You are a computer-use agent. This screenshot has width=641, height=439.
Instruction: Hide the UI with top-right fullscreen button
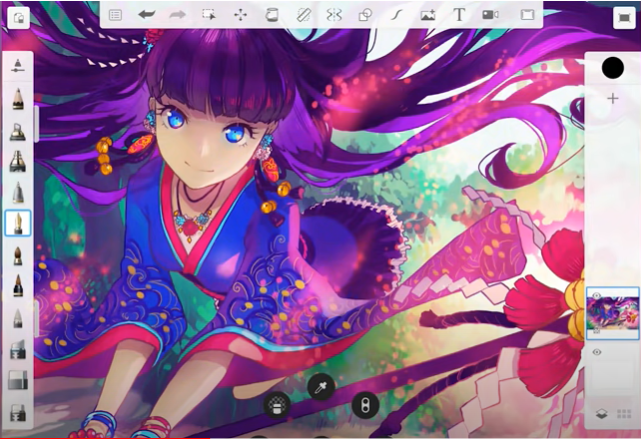tap(624, 18)
